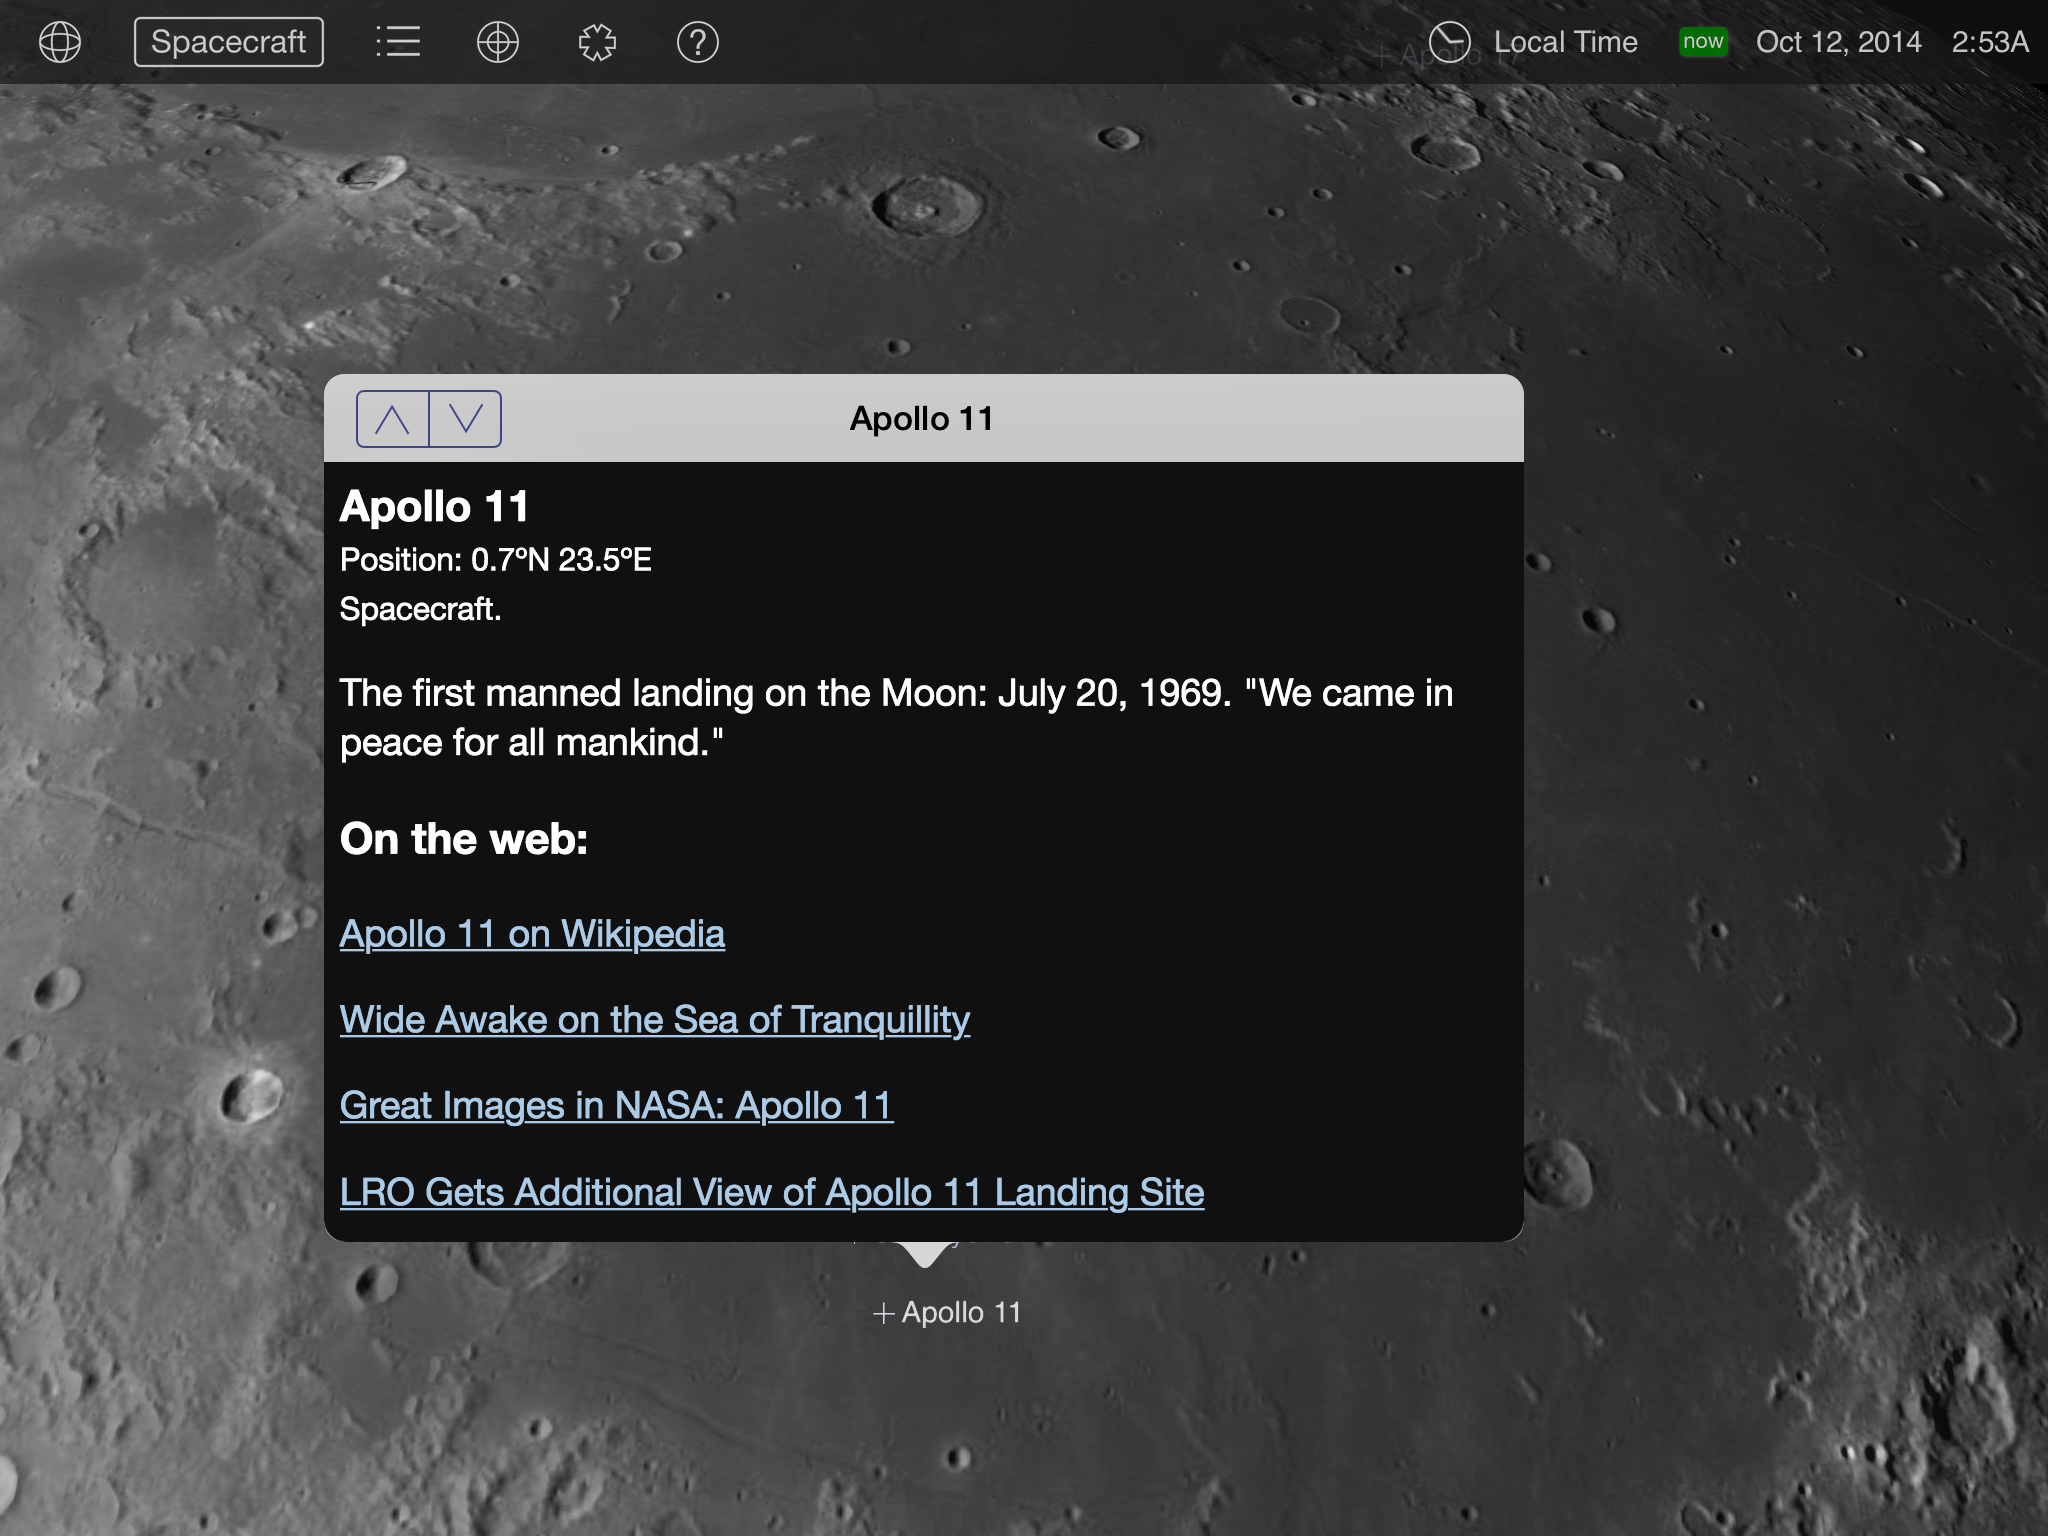Screen dimensions: 2048x1536
Task: Open LRO Gets Additional View link
Action: tap(771, 1192)
